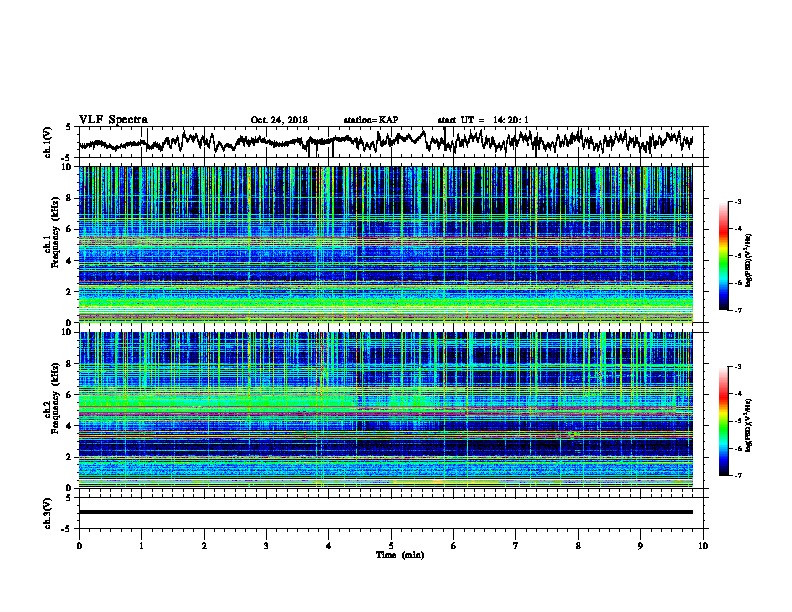Click time axis tick label "9"
The image size is (792, 612).
[640, 545]
